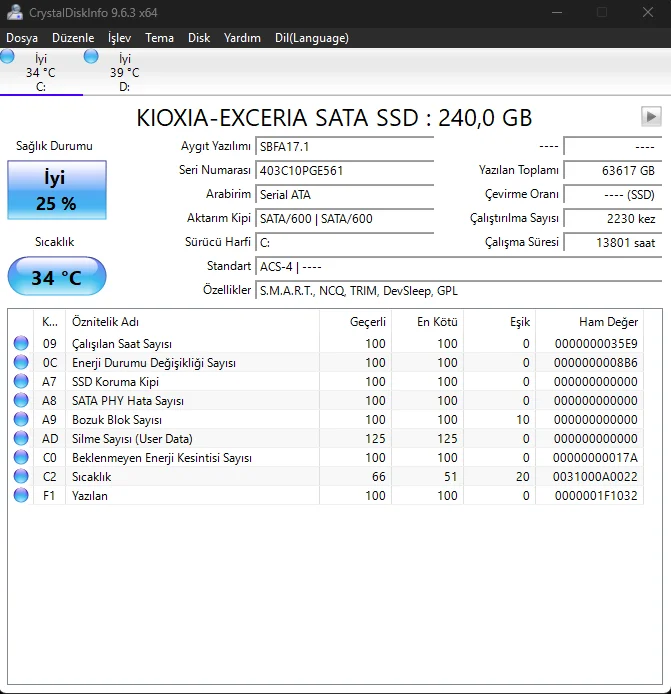Click status orb for Sıcaklık attribute row
The width and height of the screenshot is (671, 694).
[21, 477]
